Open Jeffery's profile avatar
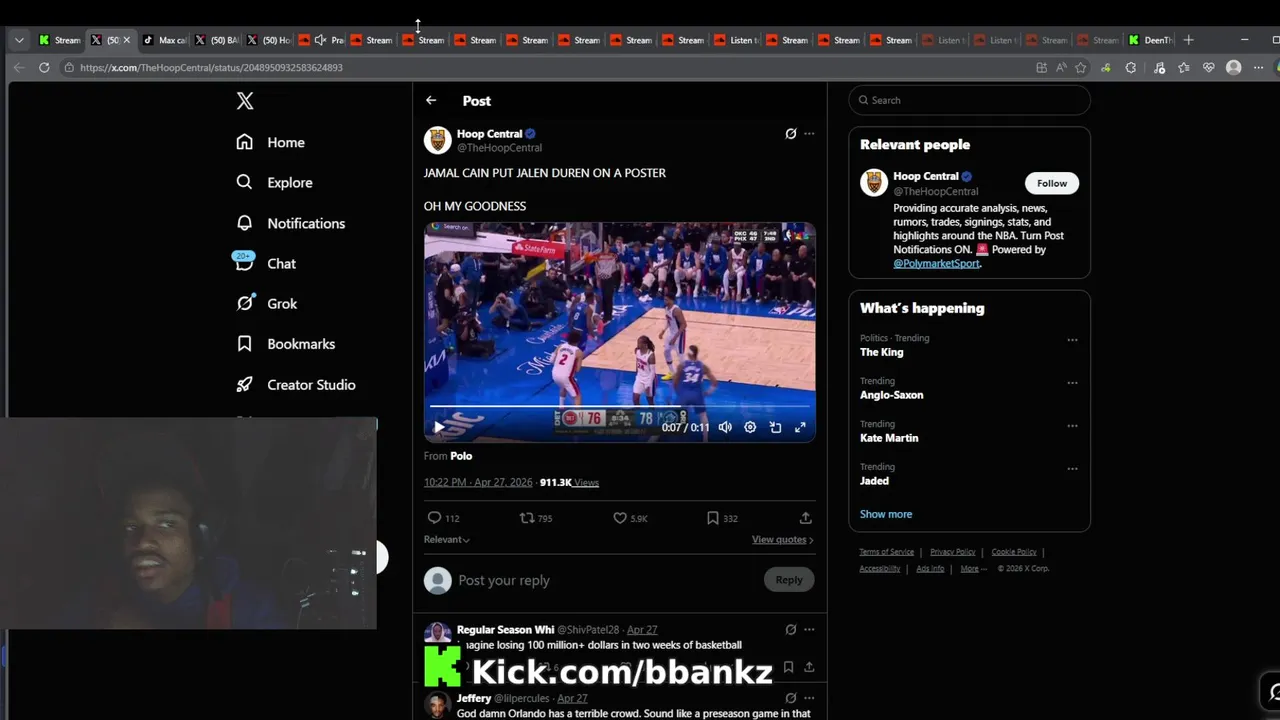1280x720 pixels. [x=437, y=704]
